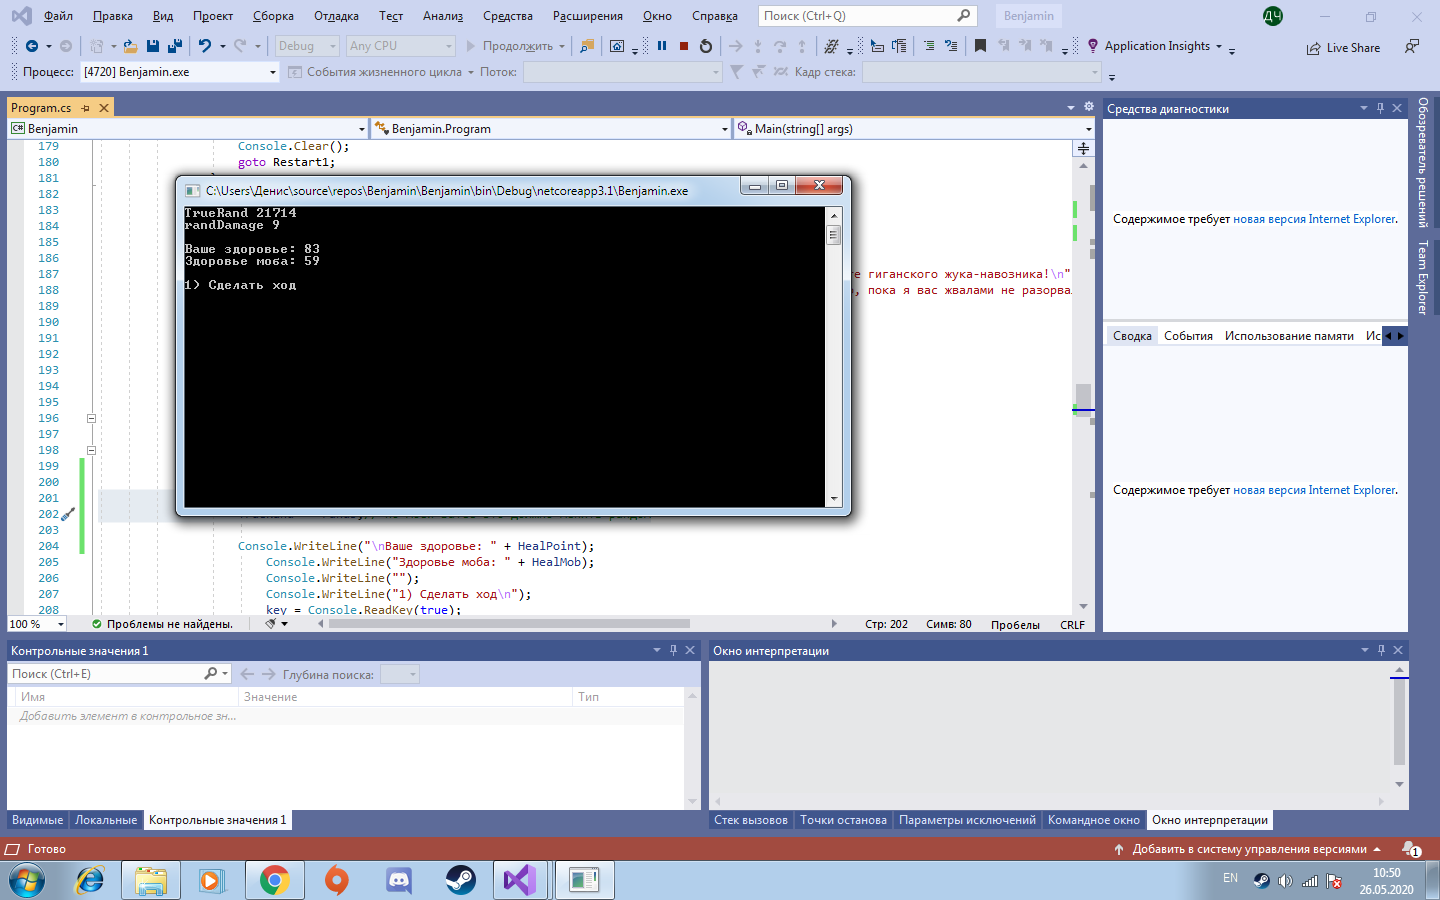
Task: Collapse the code block at line 198
Action: coord(91,450)
